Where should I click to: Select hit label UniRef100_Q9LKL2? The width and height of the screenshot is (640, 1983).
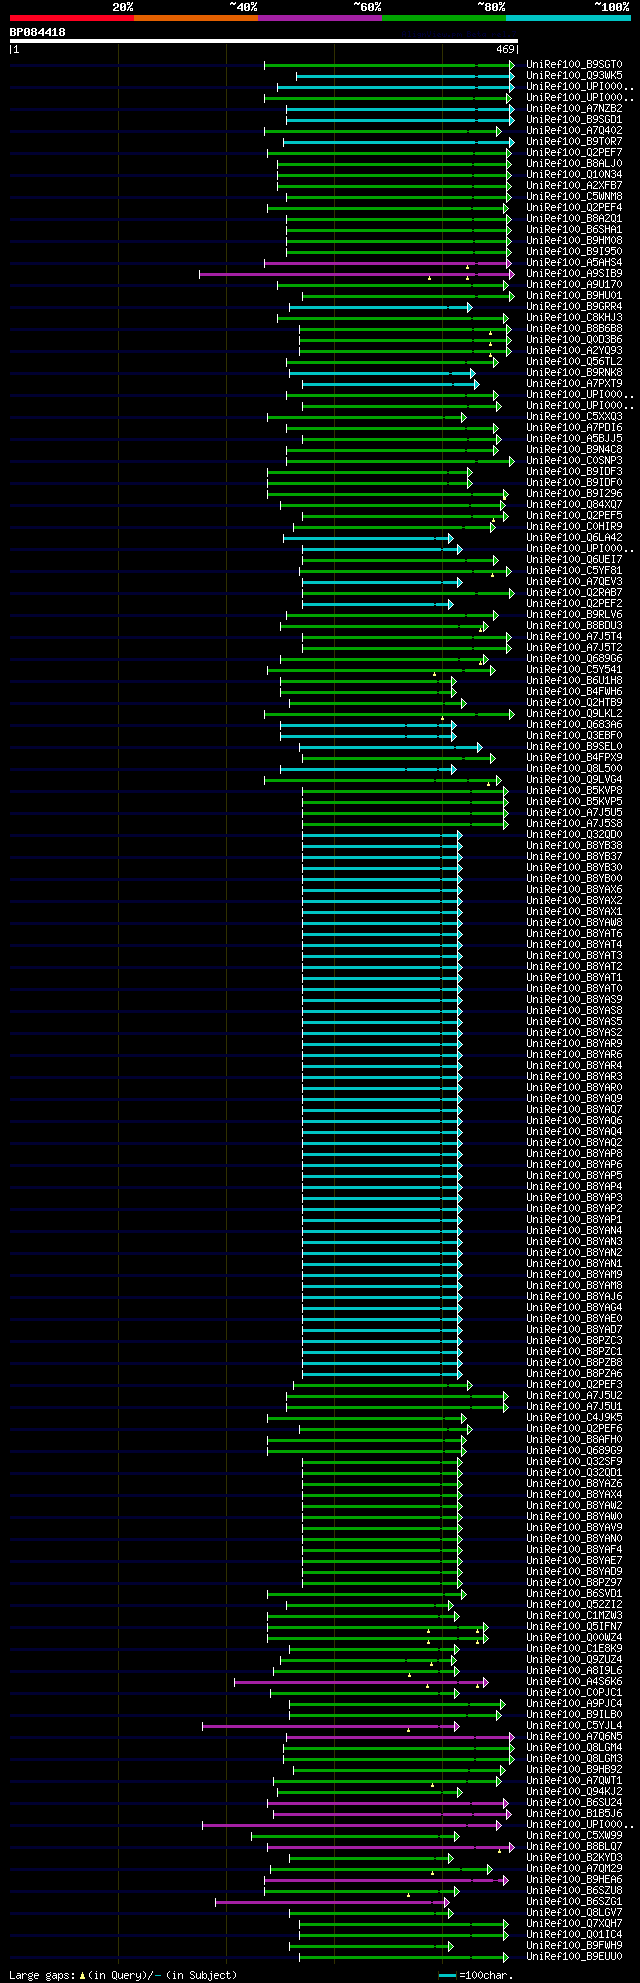pyautogui.click(x=574, y=714)
